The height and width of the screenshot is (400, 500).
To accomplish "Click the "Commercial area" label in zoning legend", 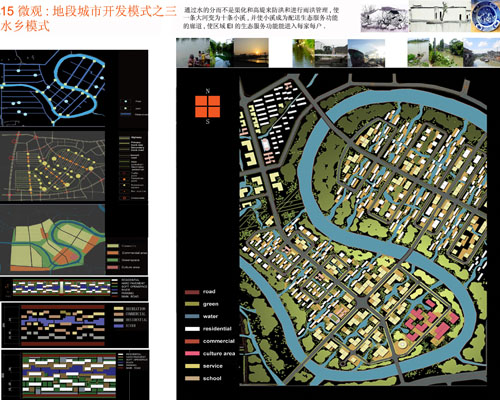I will point(134,253).
